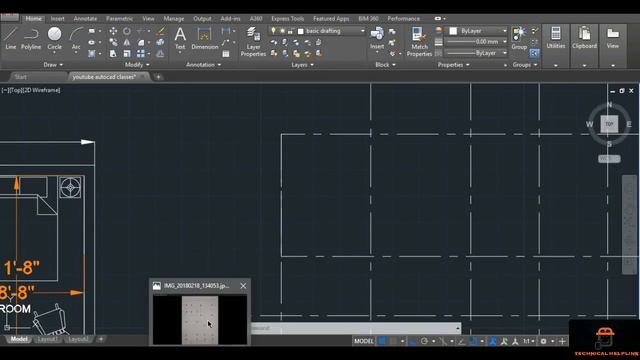Add a new drawing tab with plus
The image size is (640, 360).
[158, 77]
